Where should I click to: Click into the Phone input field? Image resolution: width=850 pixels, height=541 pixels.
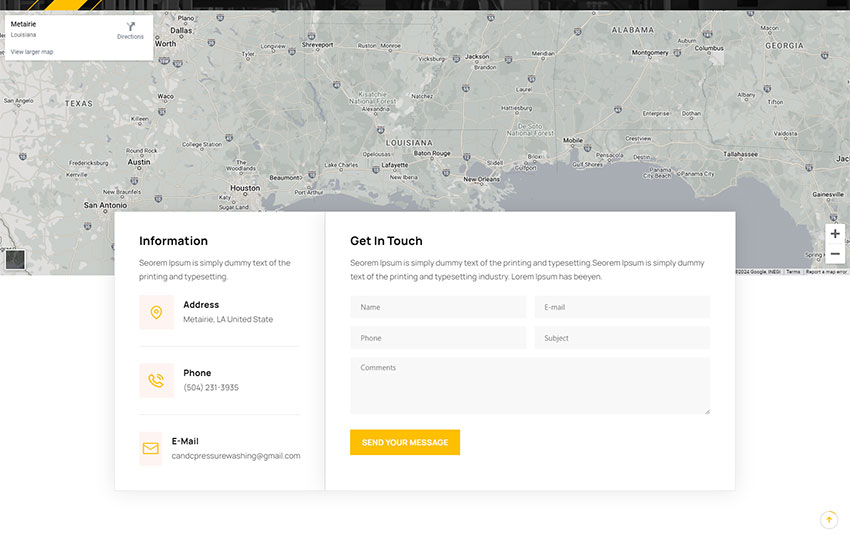pyautogui.click(x=438, y=338)
